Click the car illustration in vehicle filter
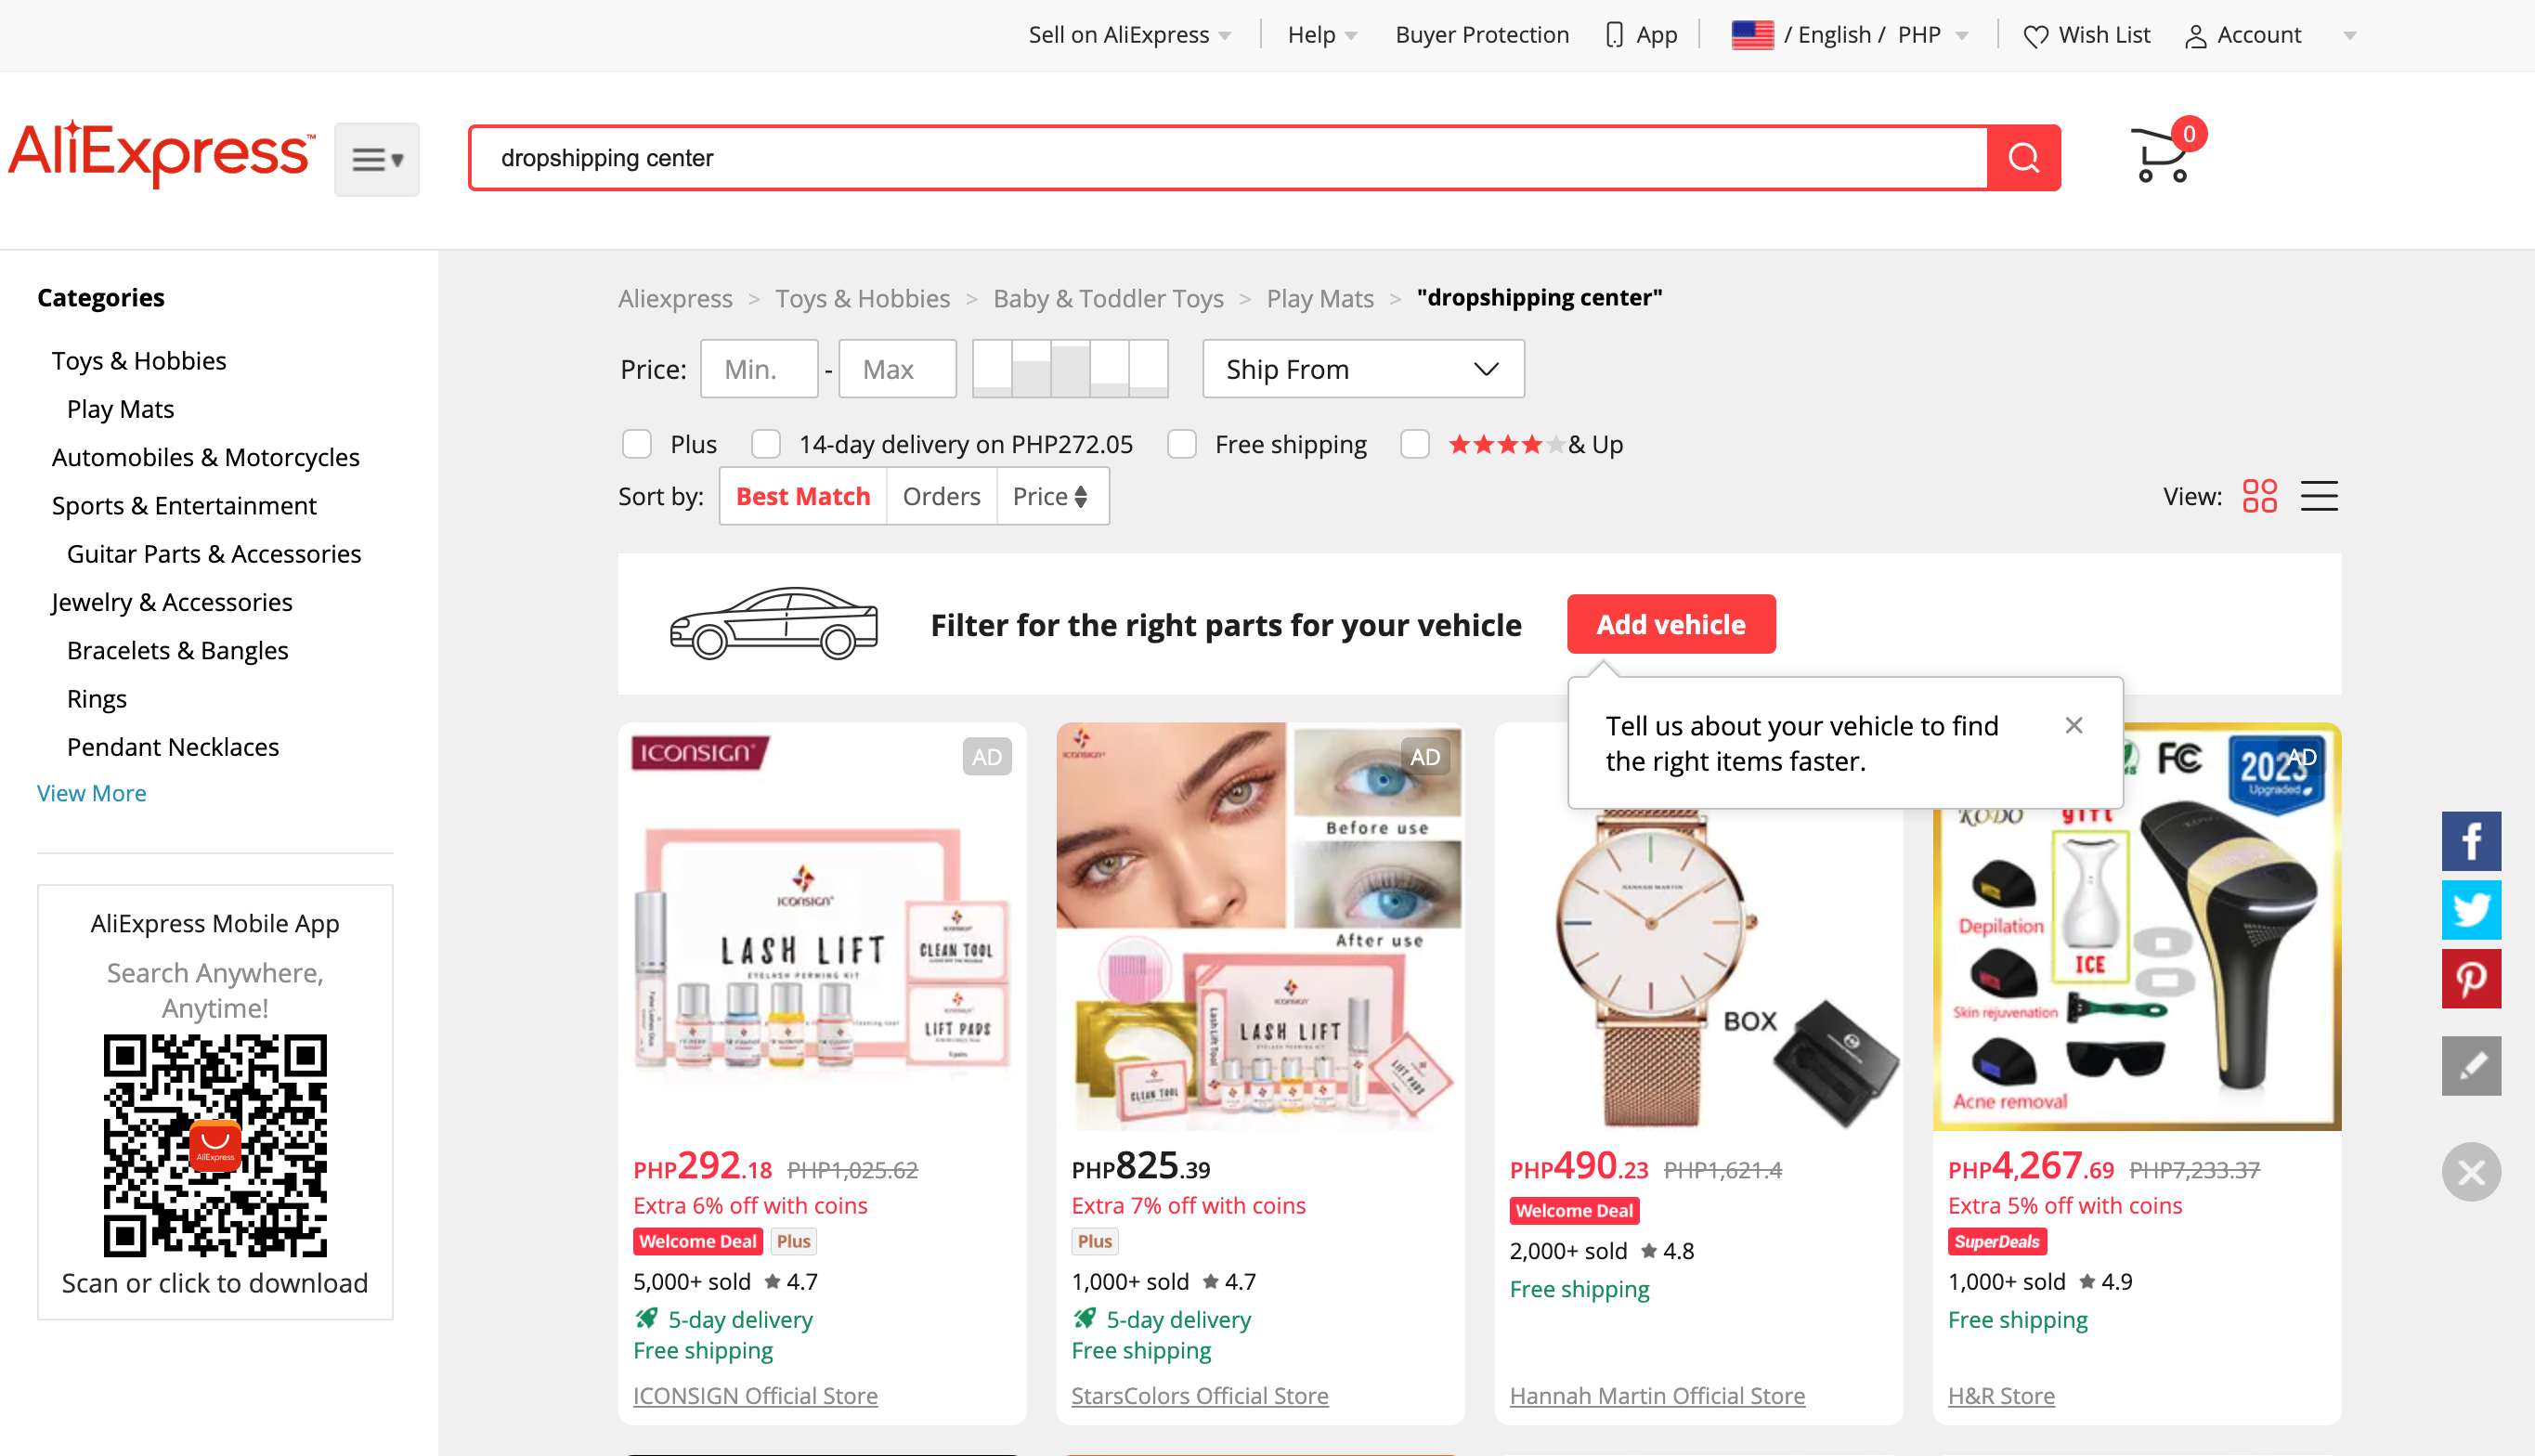2535x1456 pixels. click(x=773, y=623)
